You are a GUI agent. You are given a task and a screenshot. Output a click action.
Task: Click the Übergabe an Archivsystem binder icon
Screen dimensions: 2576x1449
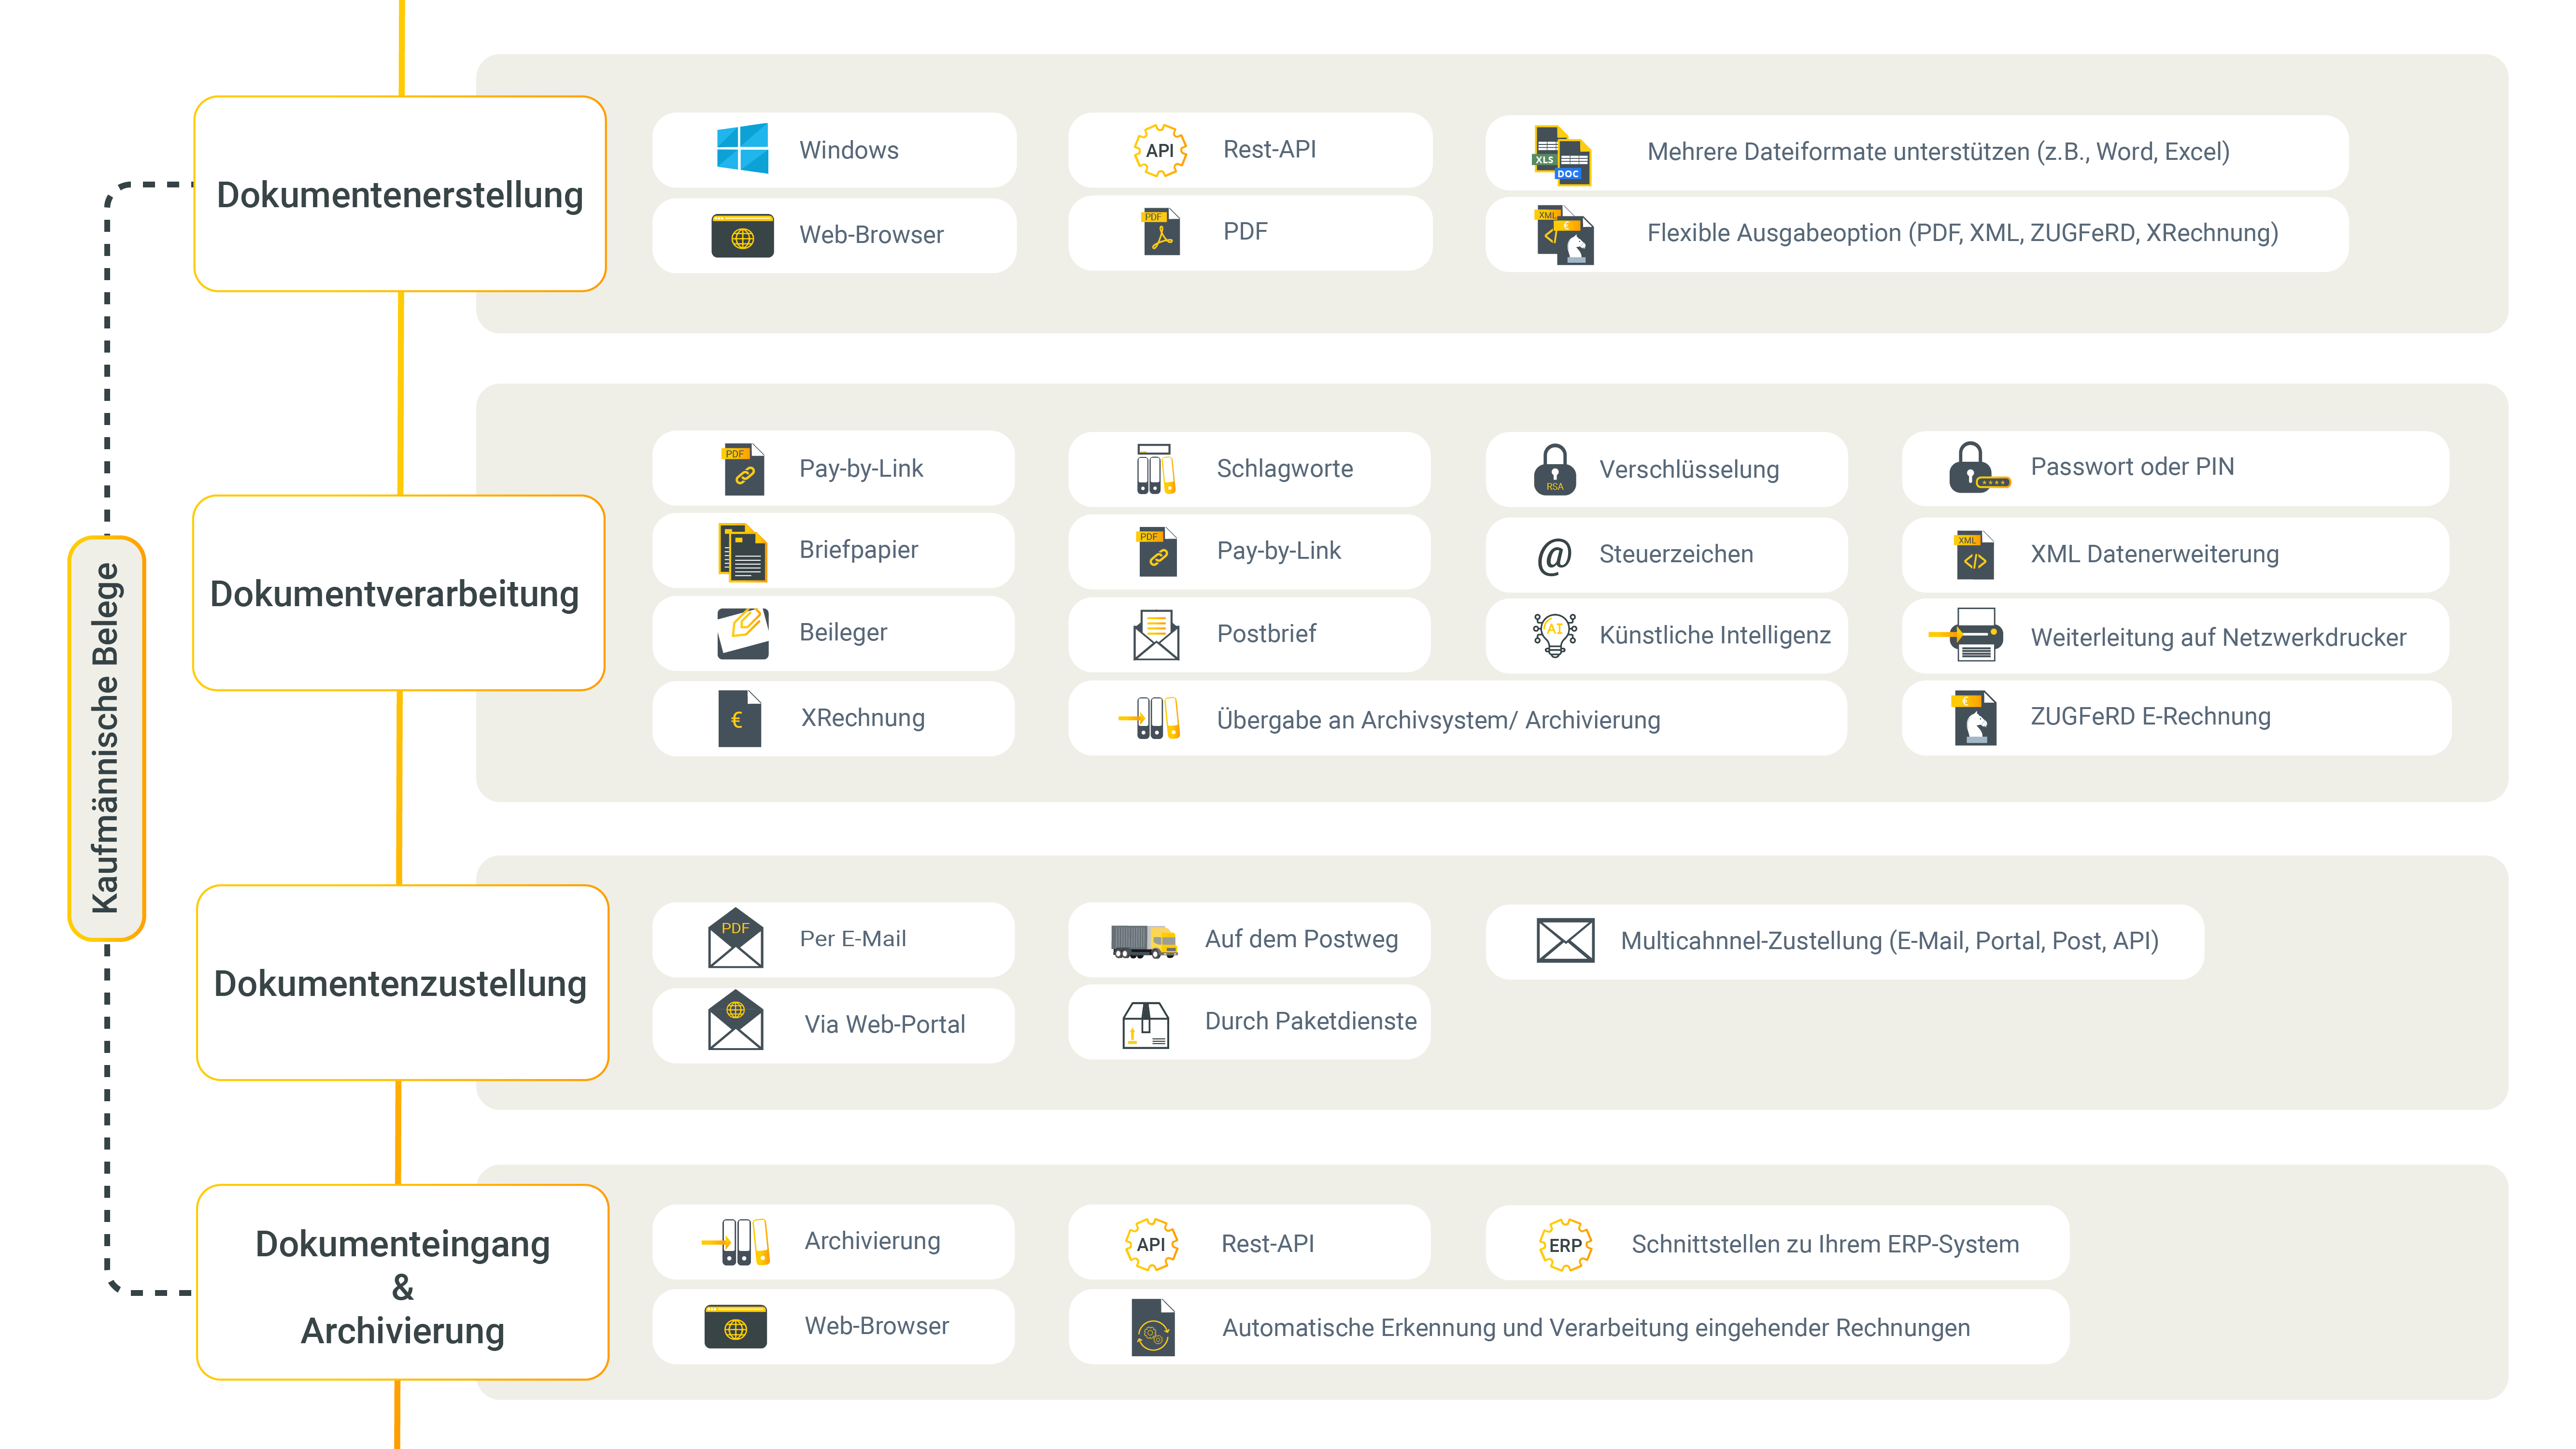click(x=1150, y=718)
